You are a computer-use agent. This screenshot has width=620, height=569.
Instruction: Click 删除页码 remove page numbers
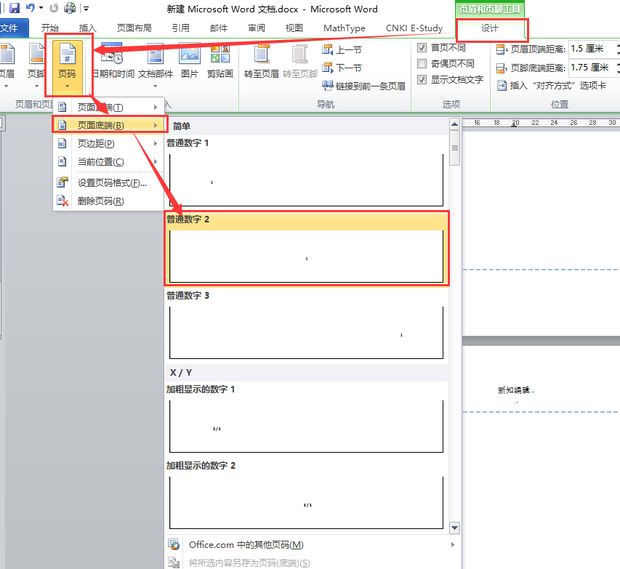pos(100,201)
